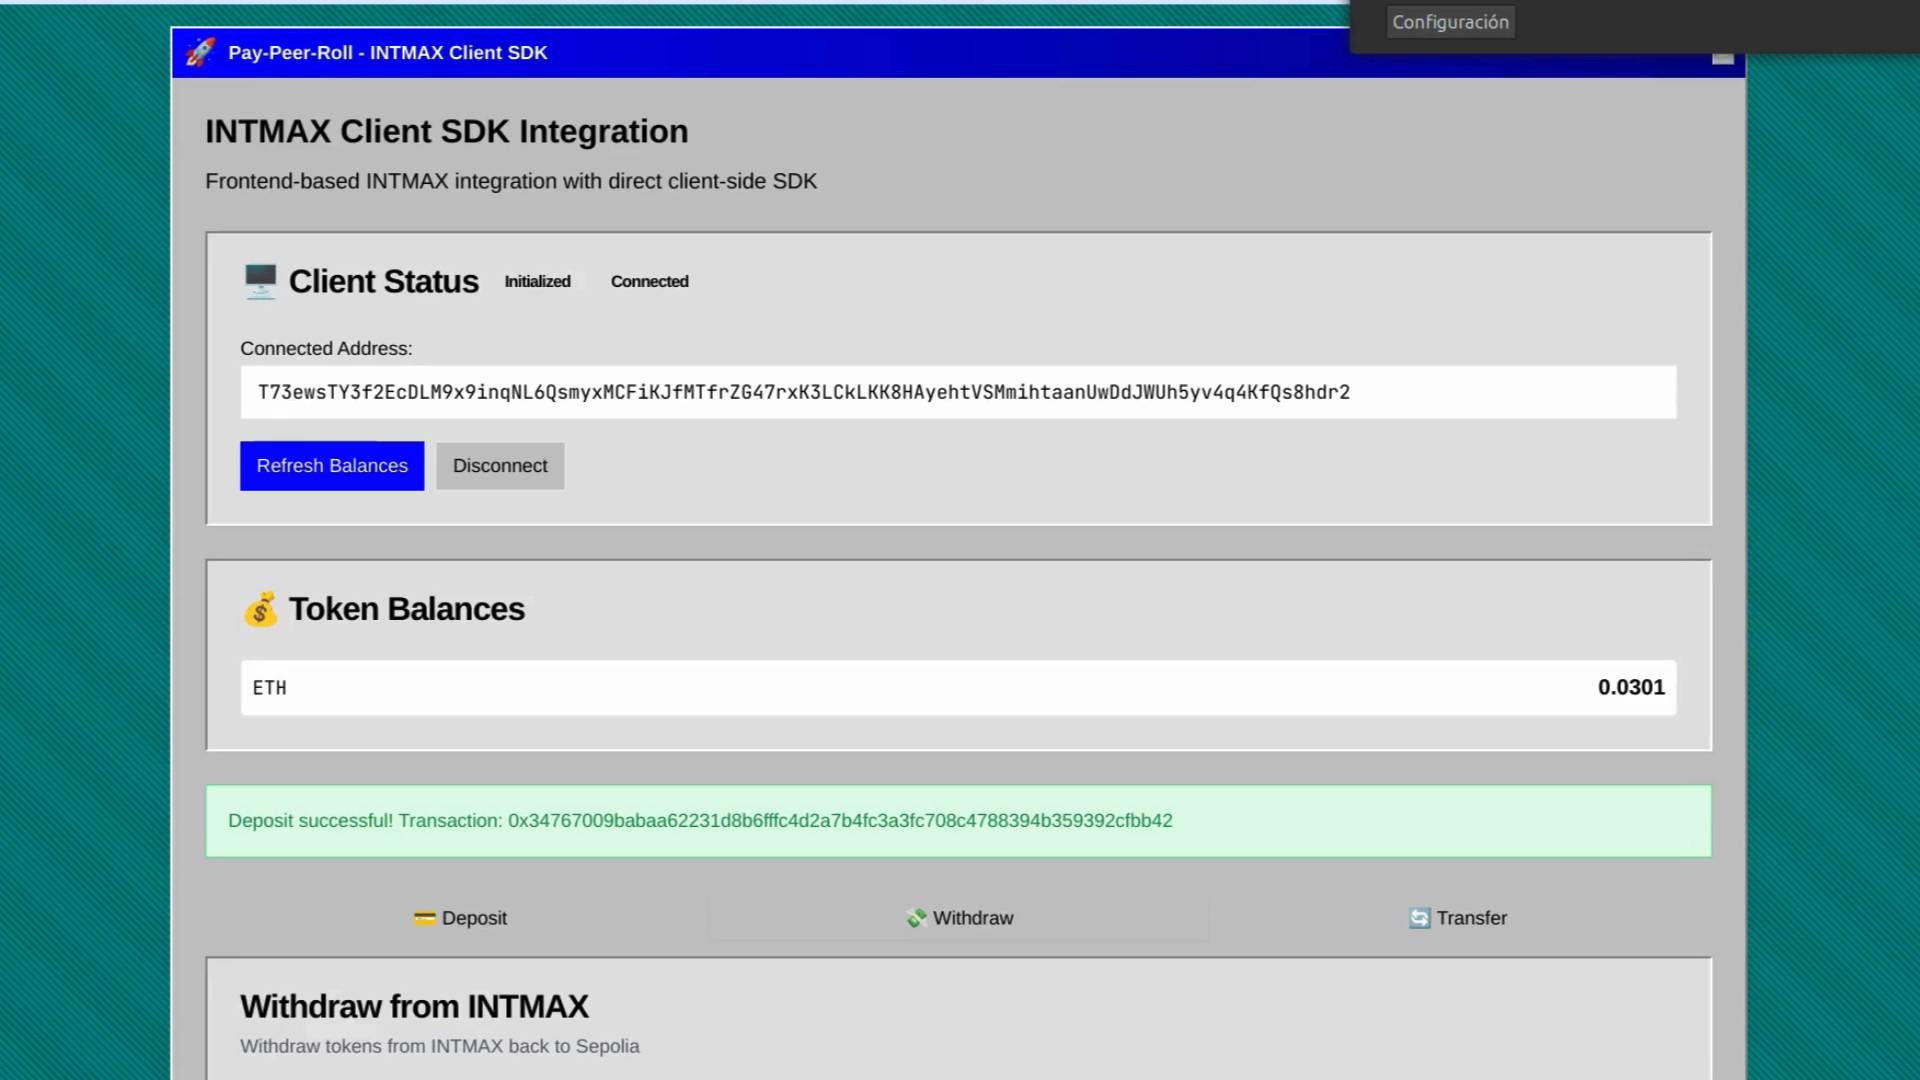
Task: Click the money bag icon beside Token Balances
Action: pos(260,609)
